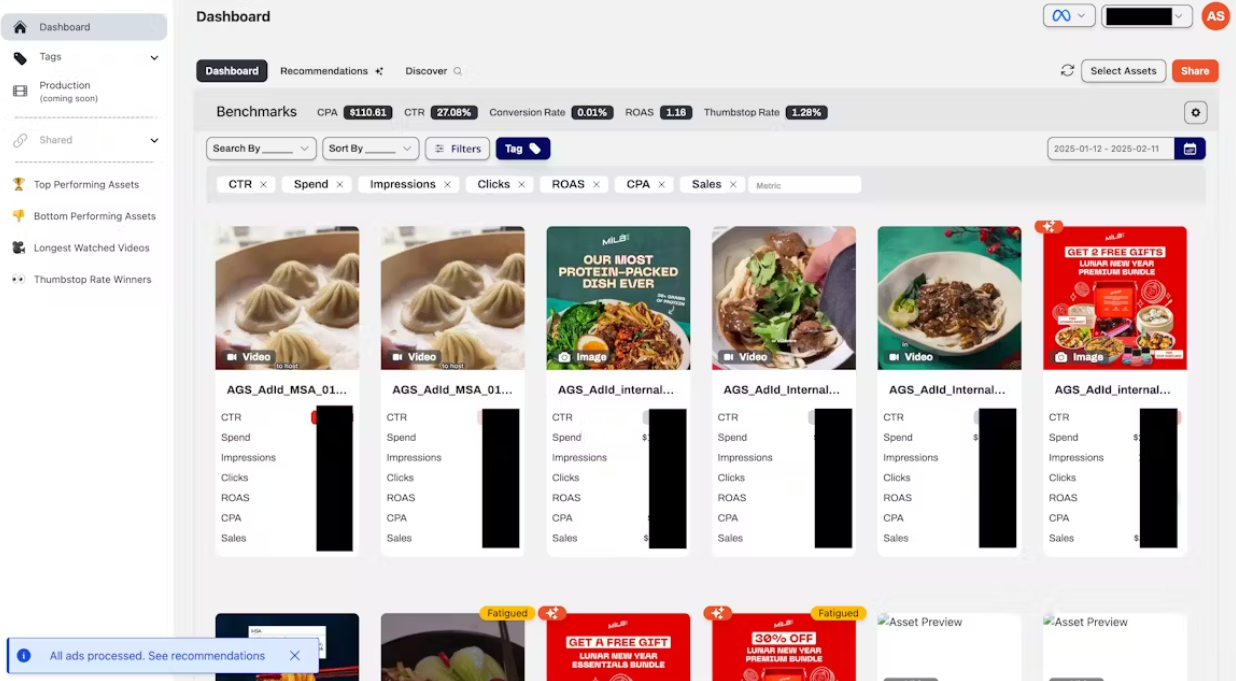Dismiss the All ads processed notification
The width and height of the screenshot is (1236, 681).
[x=295, y=656]
